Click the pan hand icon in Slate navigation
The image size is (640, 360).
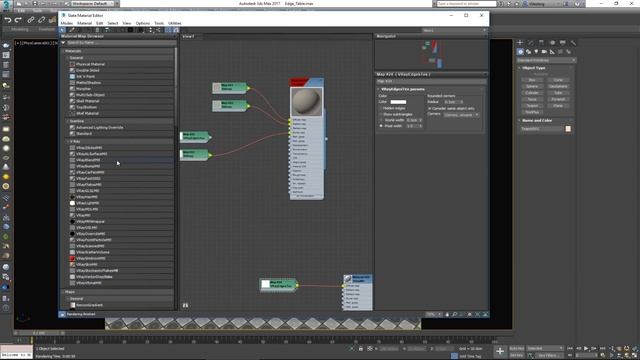[447, 314]
